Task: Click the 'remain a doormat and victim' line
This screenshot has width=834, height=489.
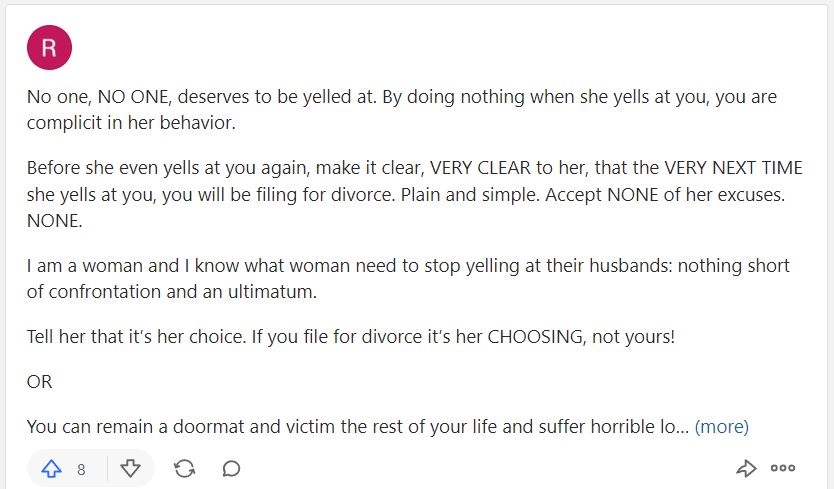Action: tap(357, 427)
